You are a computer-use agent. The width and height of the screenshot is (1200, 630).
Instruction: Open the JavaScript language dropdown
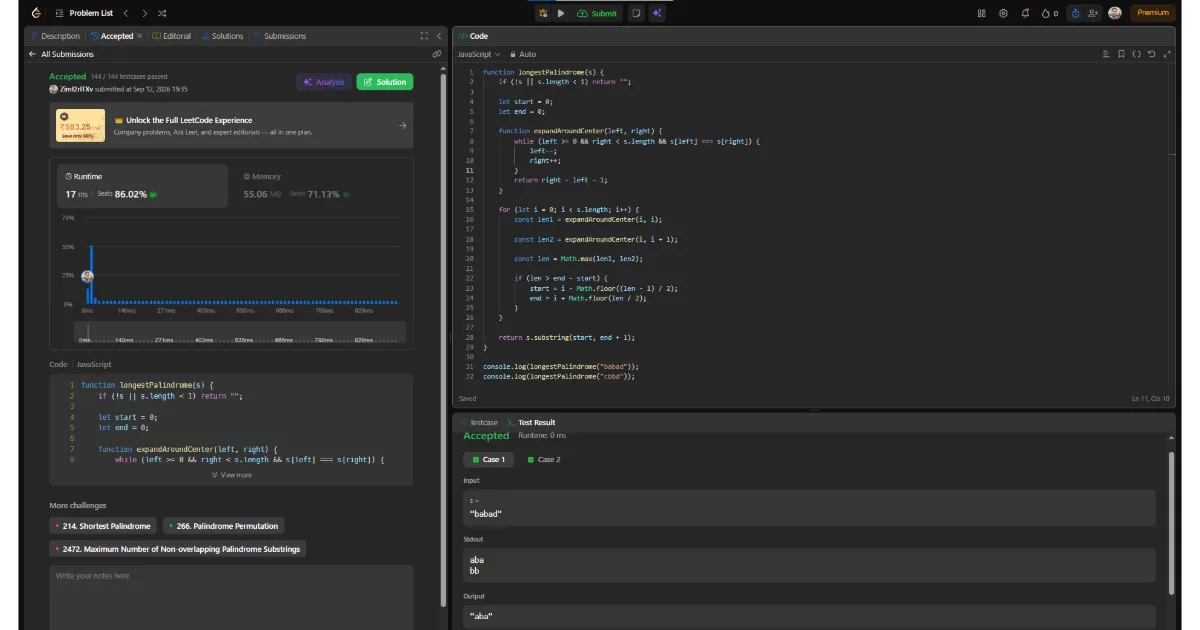point(479,54)
